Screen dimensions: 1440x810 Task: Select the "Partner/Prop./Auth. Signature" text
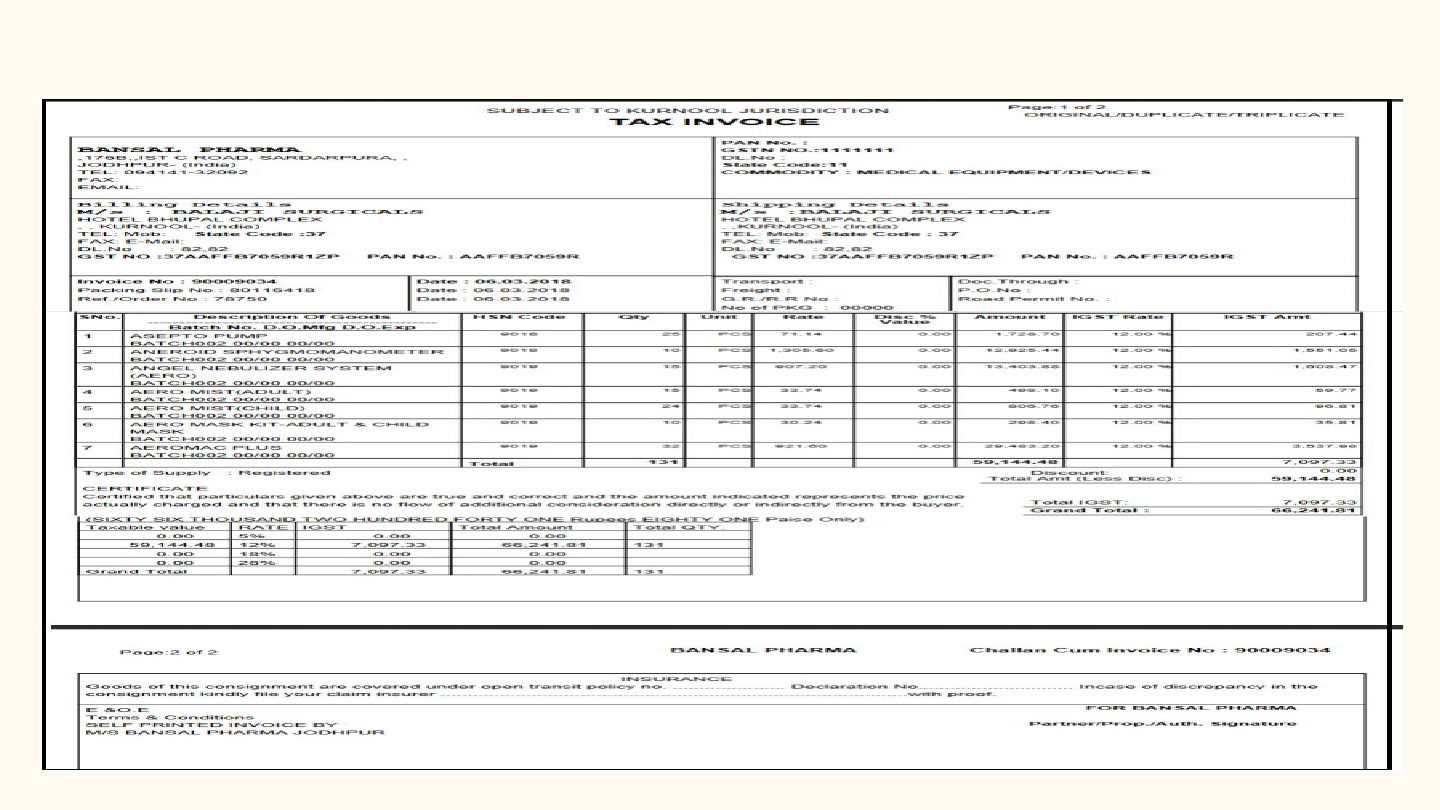(1162, 723)
